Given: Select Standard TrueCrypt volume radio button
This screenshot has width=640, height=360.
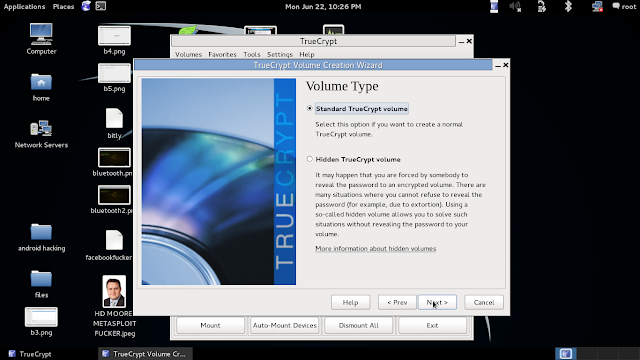Looking at the screenshot, I should pyautogui.click(x=309, y=109).
